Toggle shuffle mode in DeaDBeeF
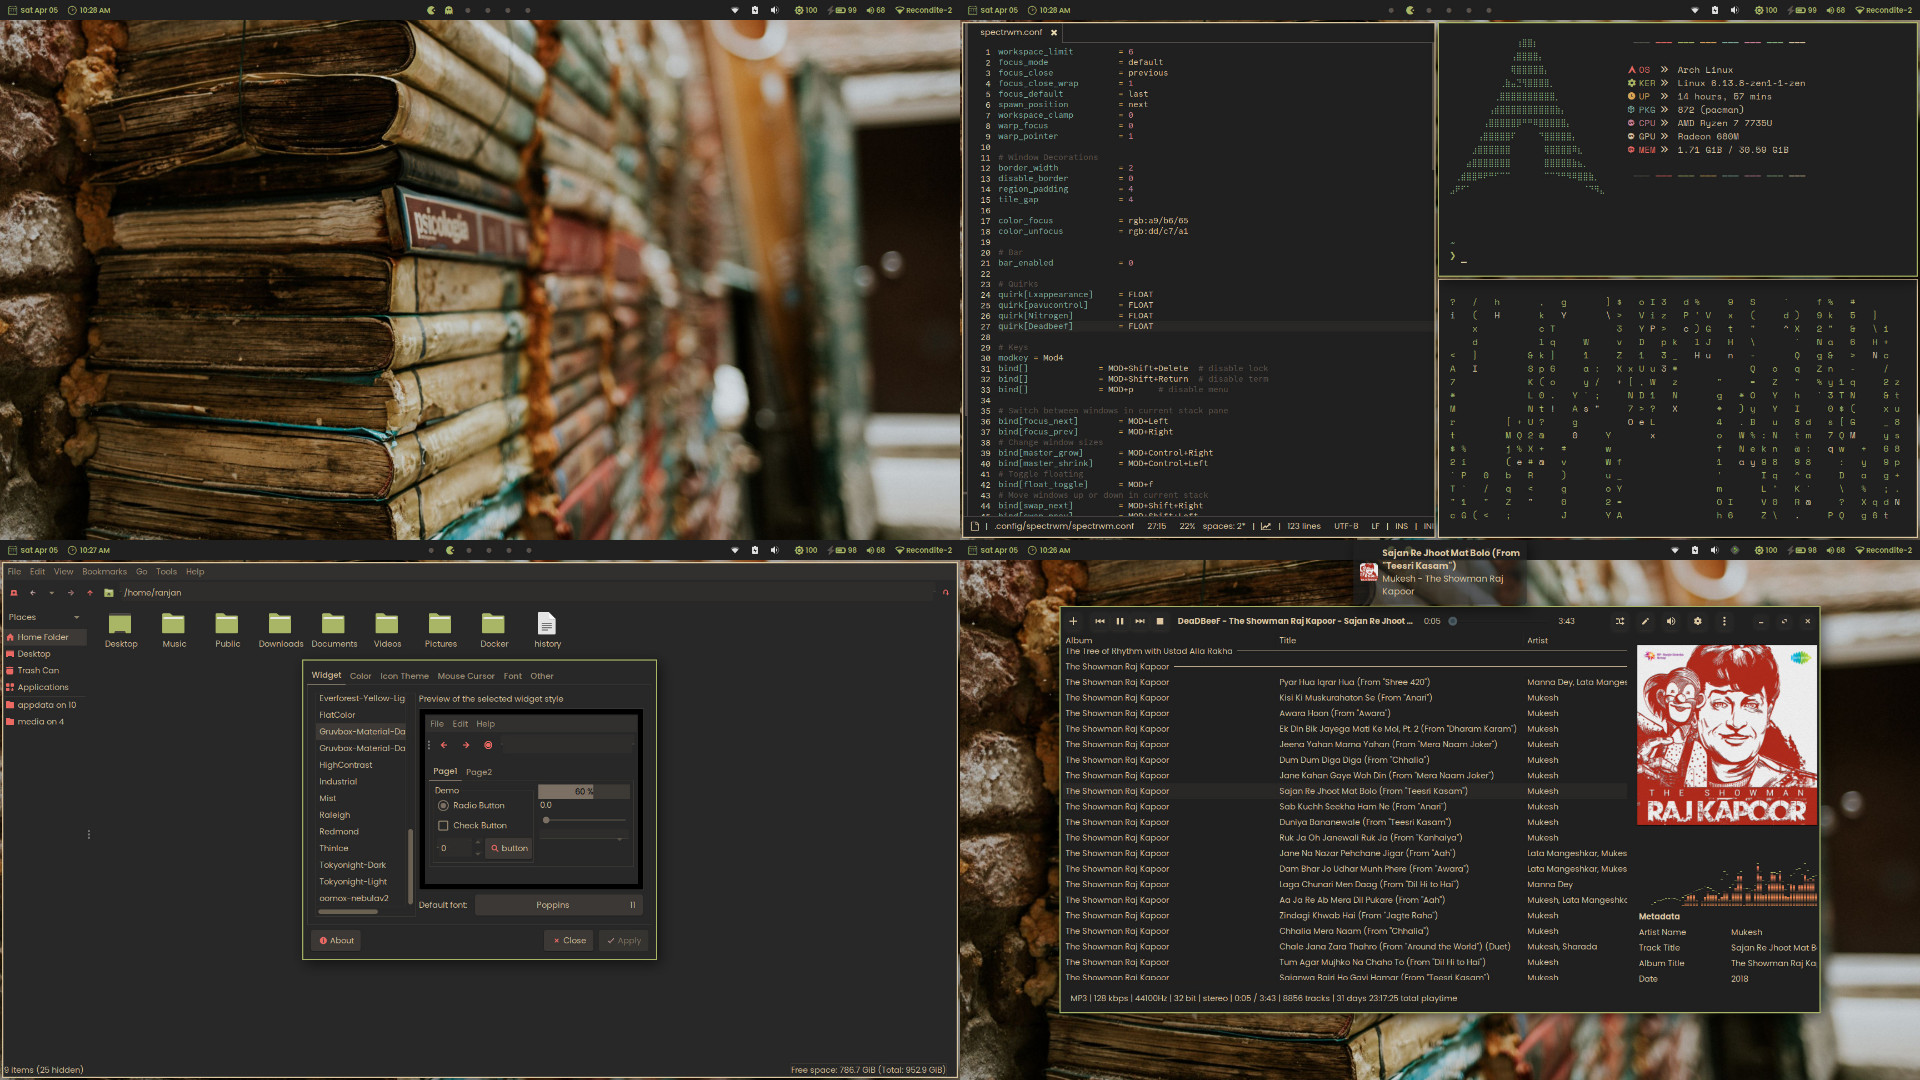This screenshot has width=1920, height=1080. pos(1620,621)
